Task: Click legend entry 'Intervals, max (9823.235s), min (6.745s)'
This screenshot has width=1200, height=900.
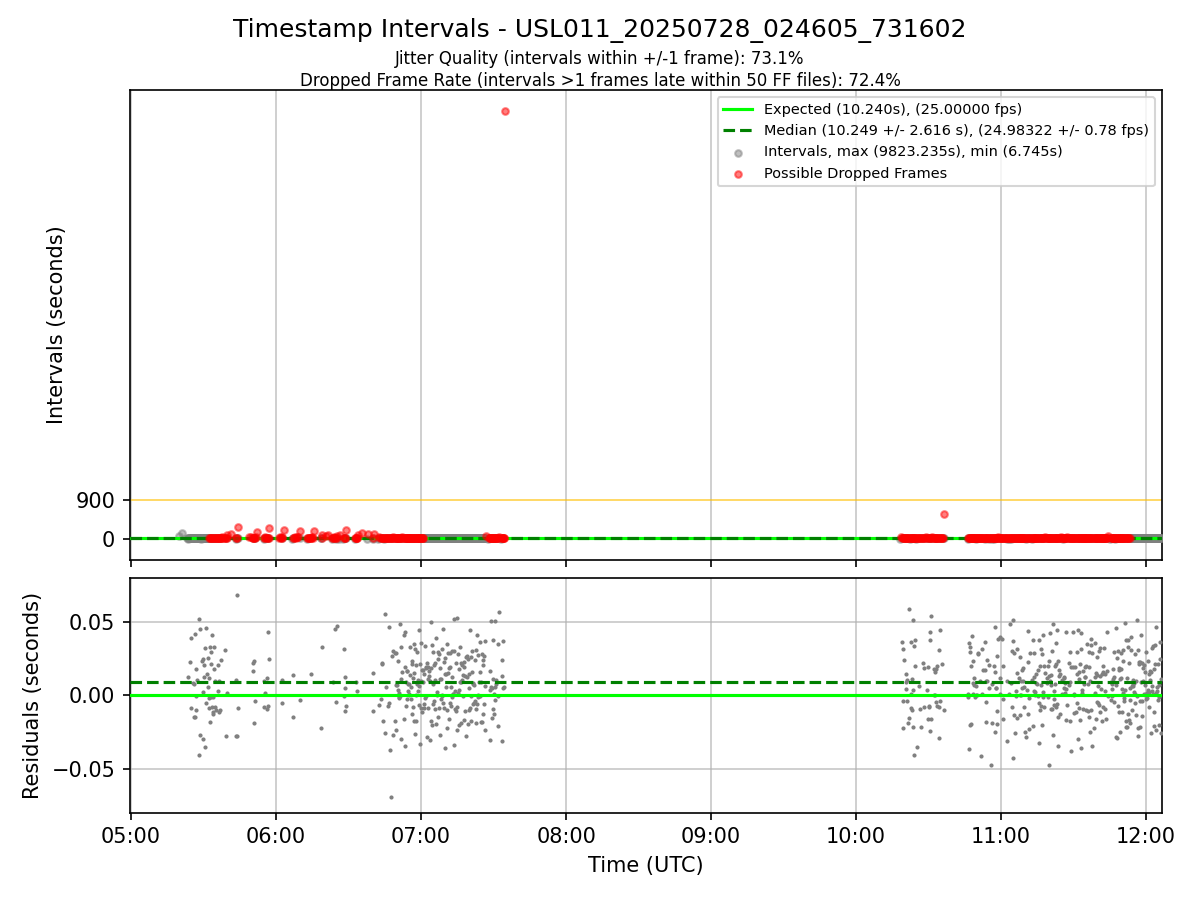Action: (912, 151)
